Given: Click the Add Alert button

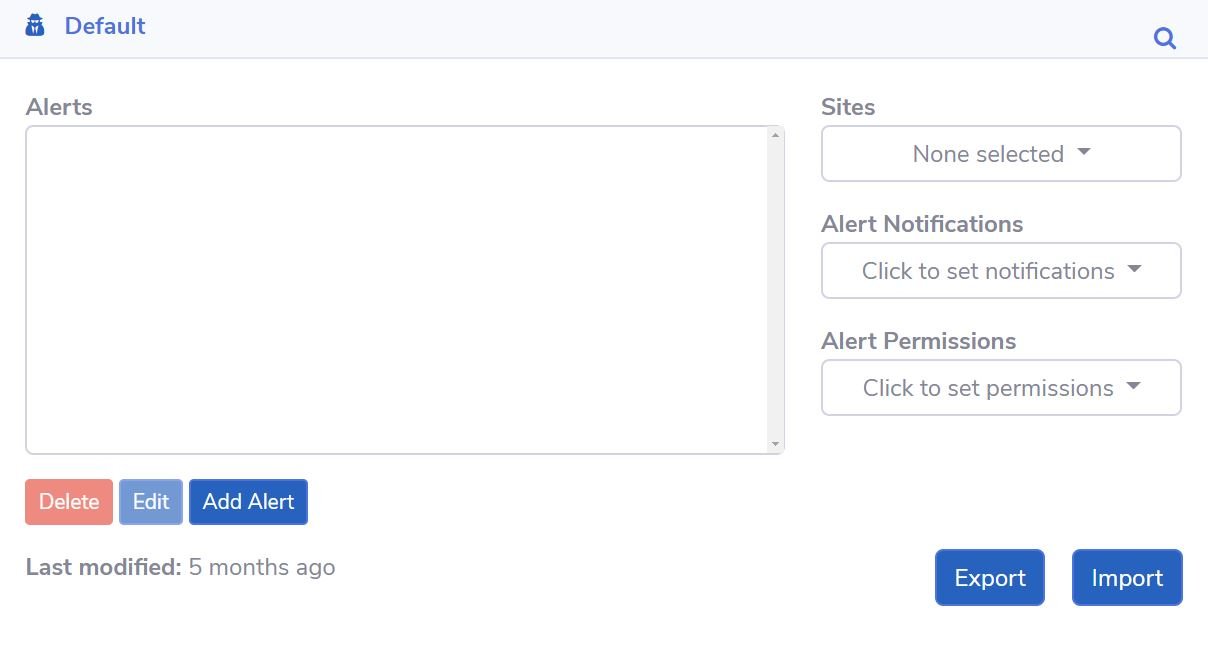Looking at the screenshot, I should 248,502.
